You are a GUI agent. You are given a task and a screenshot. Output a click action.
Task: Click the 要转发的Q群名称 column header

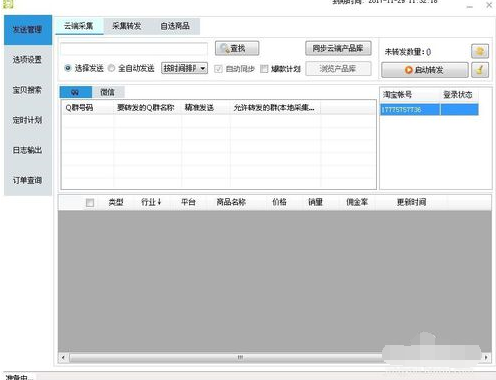148,108
